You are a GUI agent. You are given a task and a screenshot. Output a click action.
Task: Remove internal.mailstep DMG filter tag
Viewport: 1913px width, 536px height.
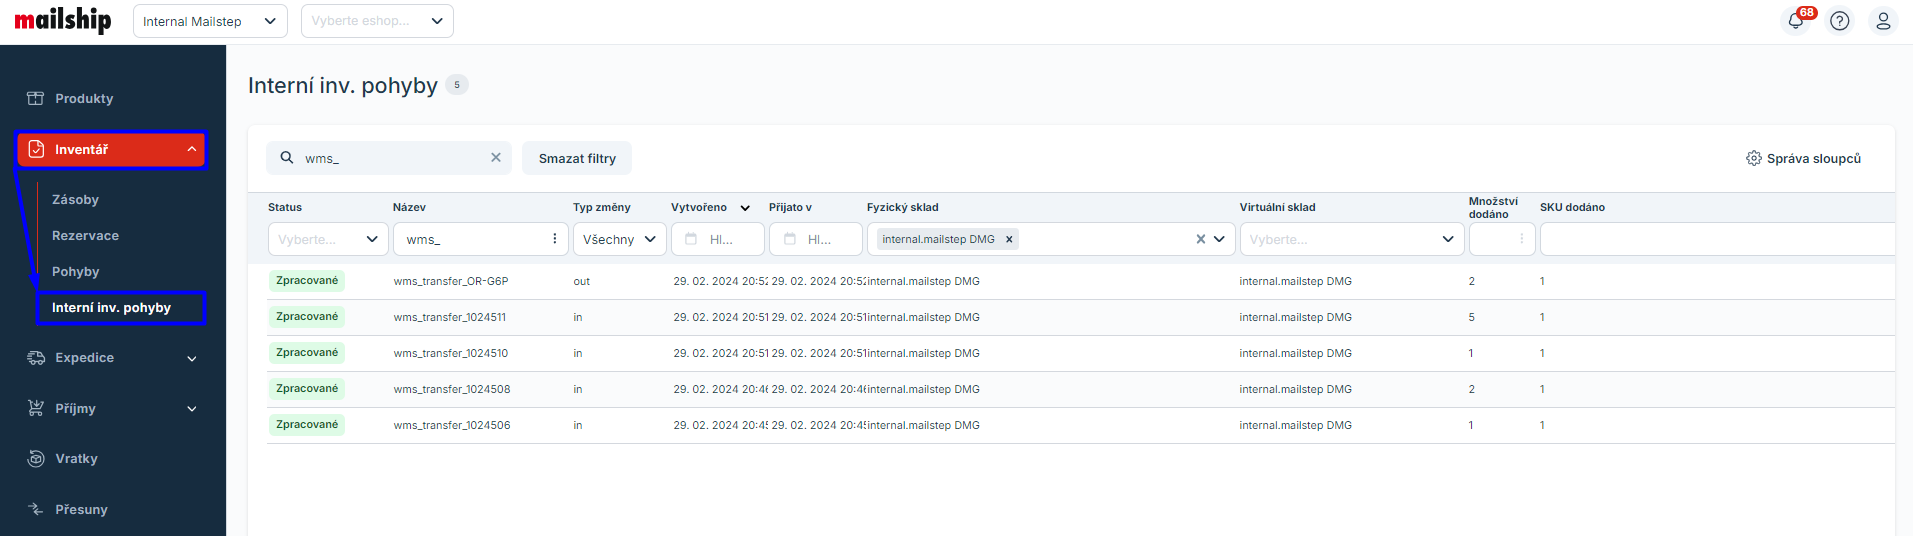(x=1009, y=239)
